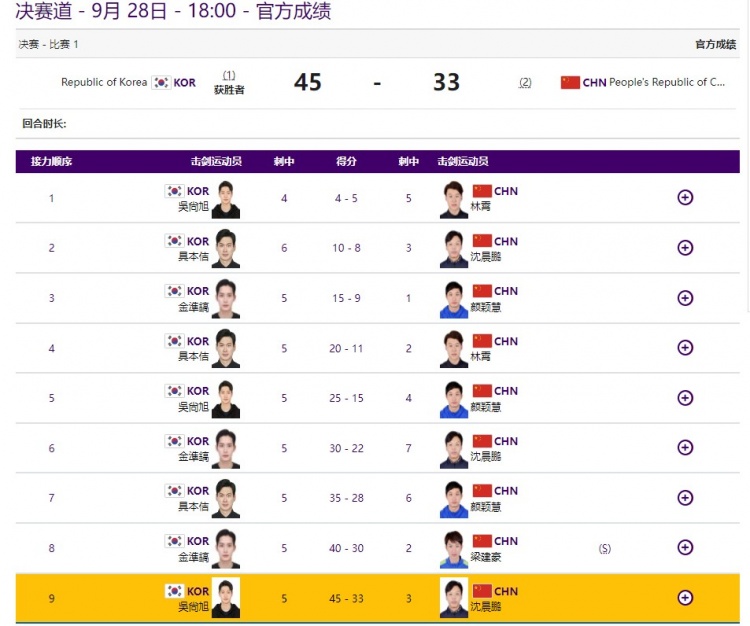This screenshot has width=750, height=626.
Task: Expand relay leg 7 details plus icon
Action: pos(685,498)
